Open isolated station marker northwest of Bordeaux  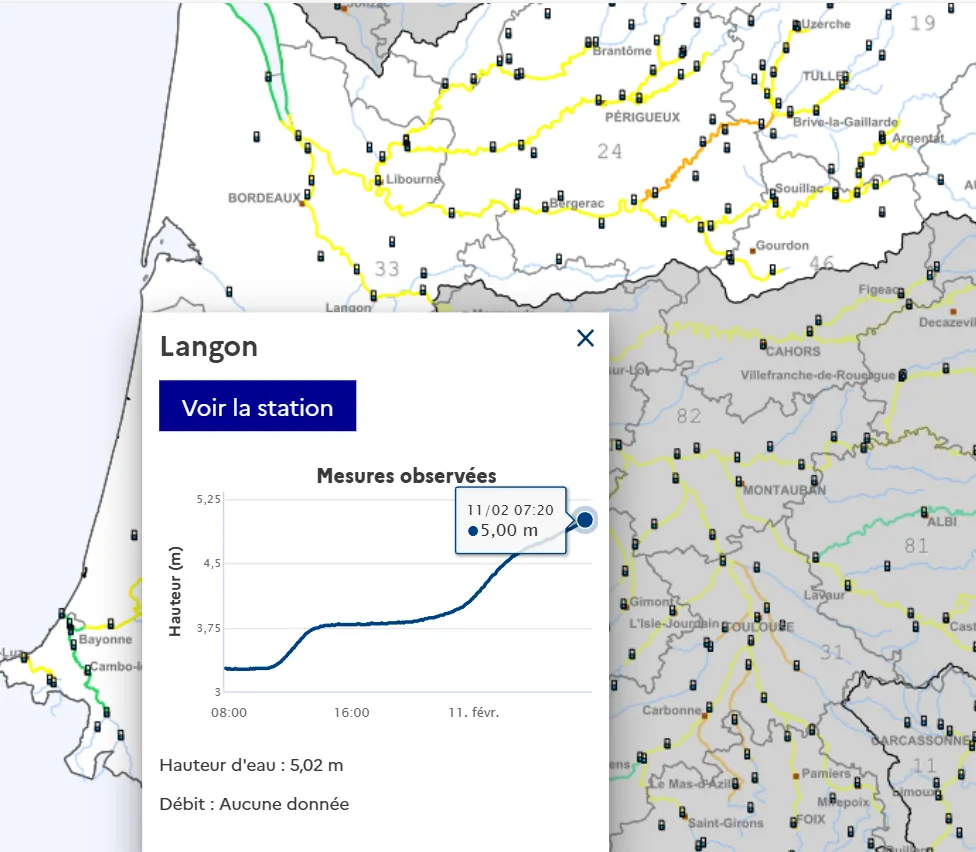tap(255, 136)
